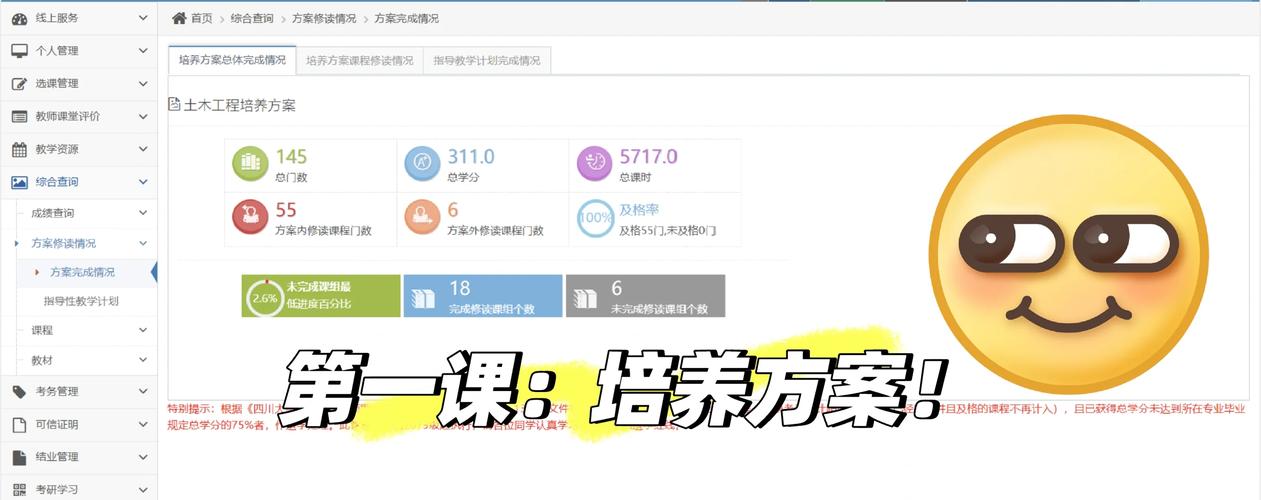1261x500 pixels.
Task: Expand the 考务管理 chevron
Action: click(143, 391)
